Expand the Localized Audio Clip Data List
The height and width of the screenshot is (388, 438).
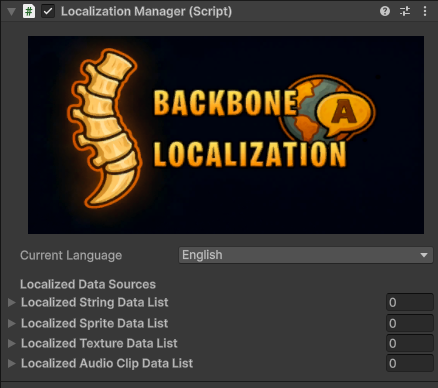(x=12, y=363)
